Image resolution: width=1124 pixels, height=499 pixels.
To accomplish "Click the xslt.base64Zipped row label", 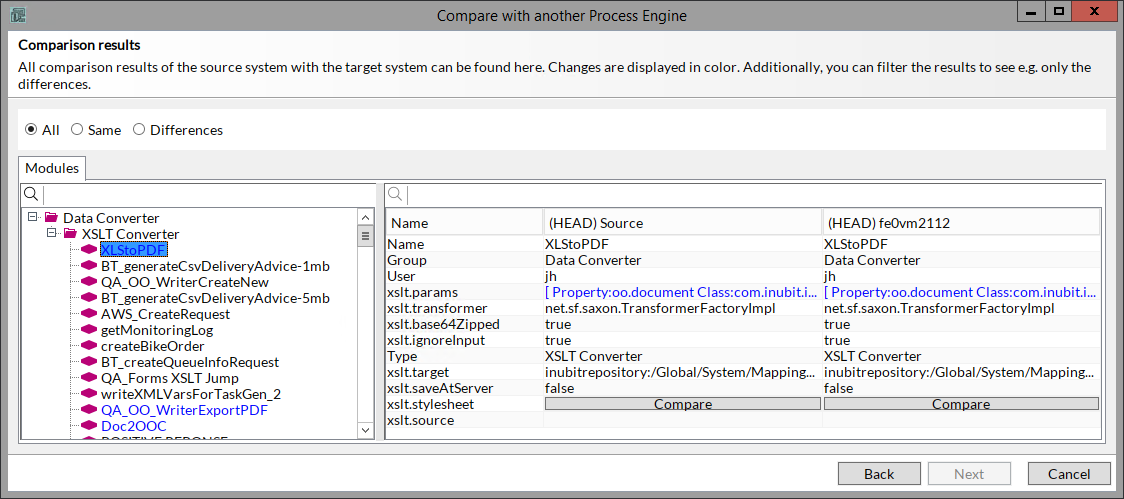I will [x=443, y=324].
